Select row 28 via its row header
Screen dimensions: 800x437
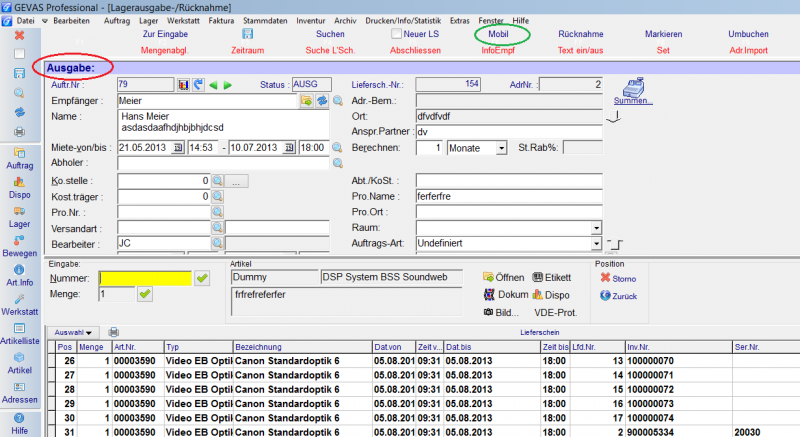click(x=51, y=389)
